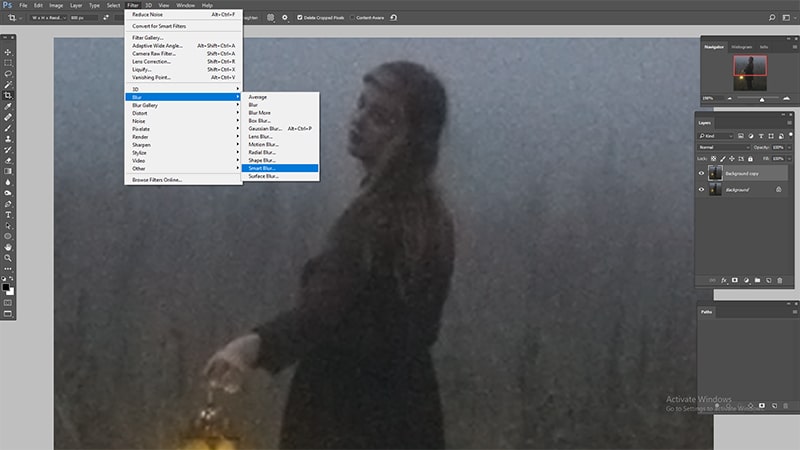Open the Image menu
The image size is (800, 450).
[x=56, y=5]
